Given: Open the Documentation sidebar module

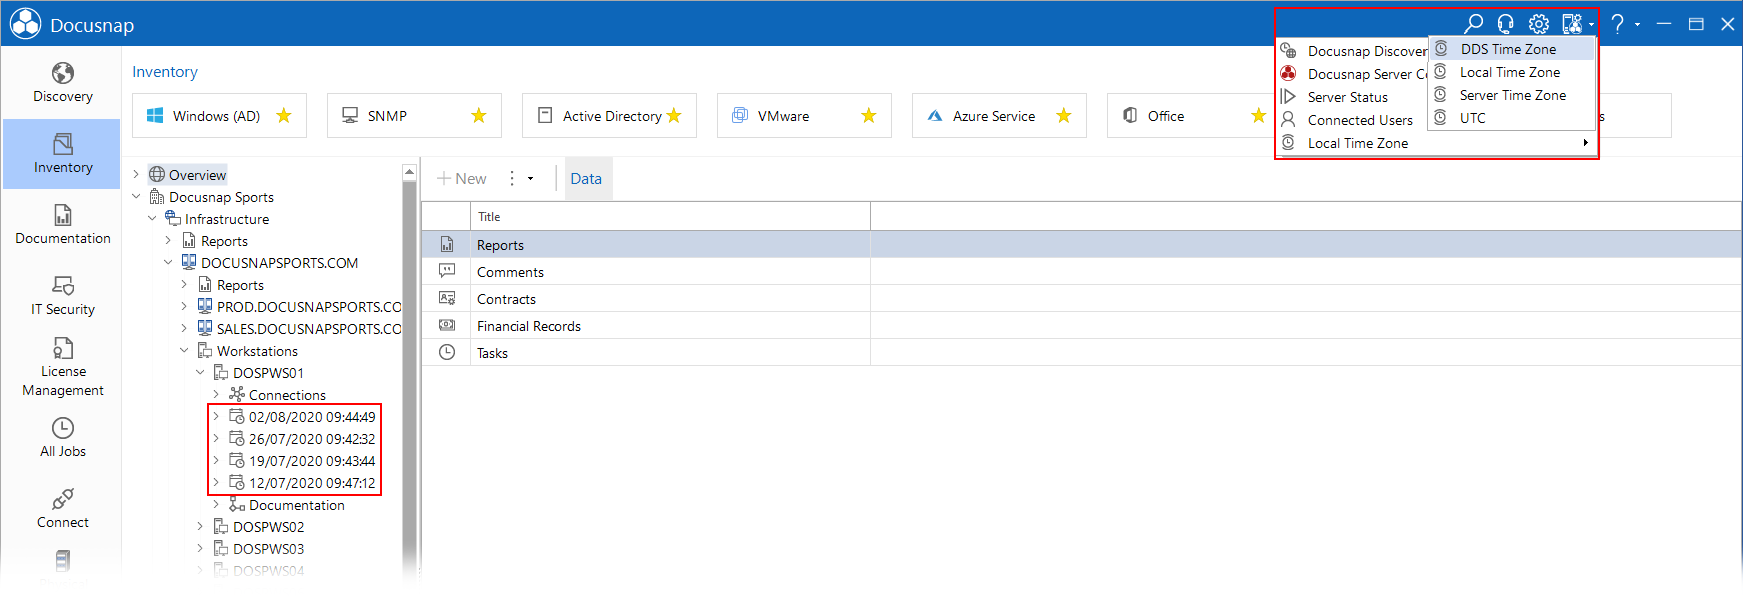Looking at the screenshot, I should [62, 225].
